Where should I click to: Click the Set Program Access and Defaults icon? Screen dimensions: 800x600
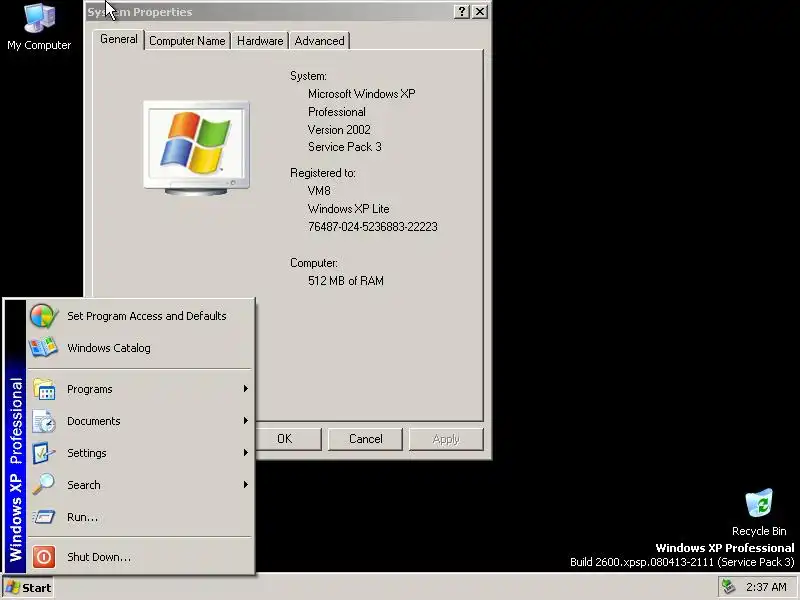tap(43, 316)
